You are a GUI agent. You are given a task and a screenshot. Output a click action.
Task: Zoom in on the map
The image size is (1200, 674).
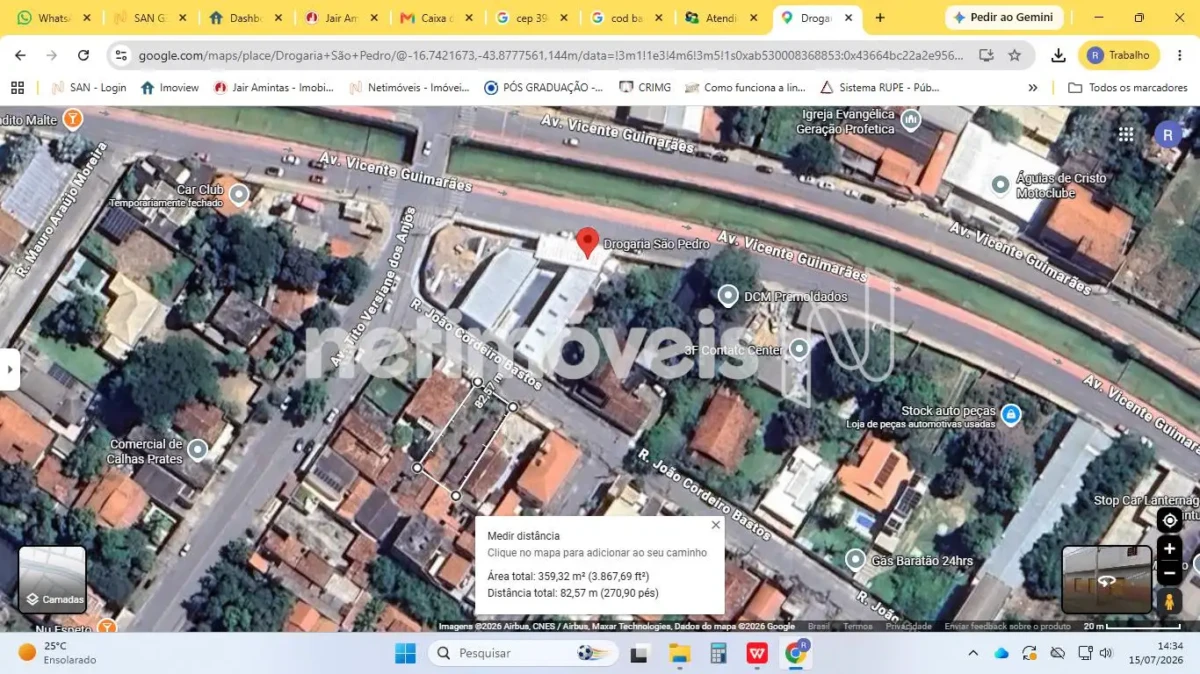point(1169,548)
